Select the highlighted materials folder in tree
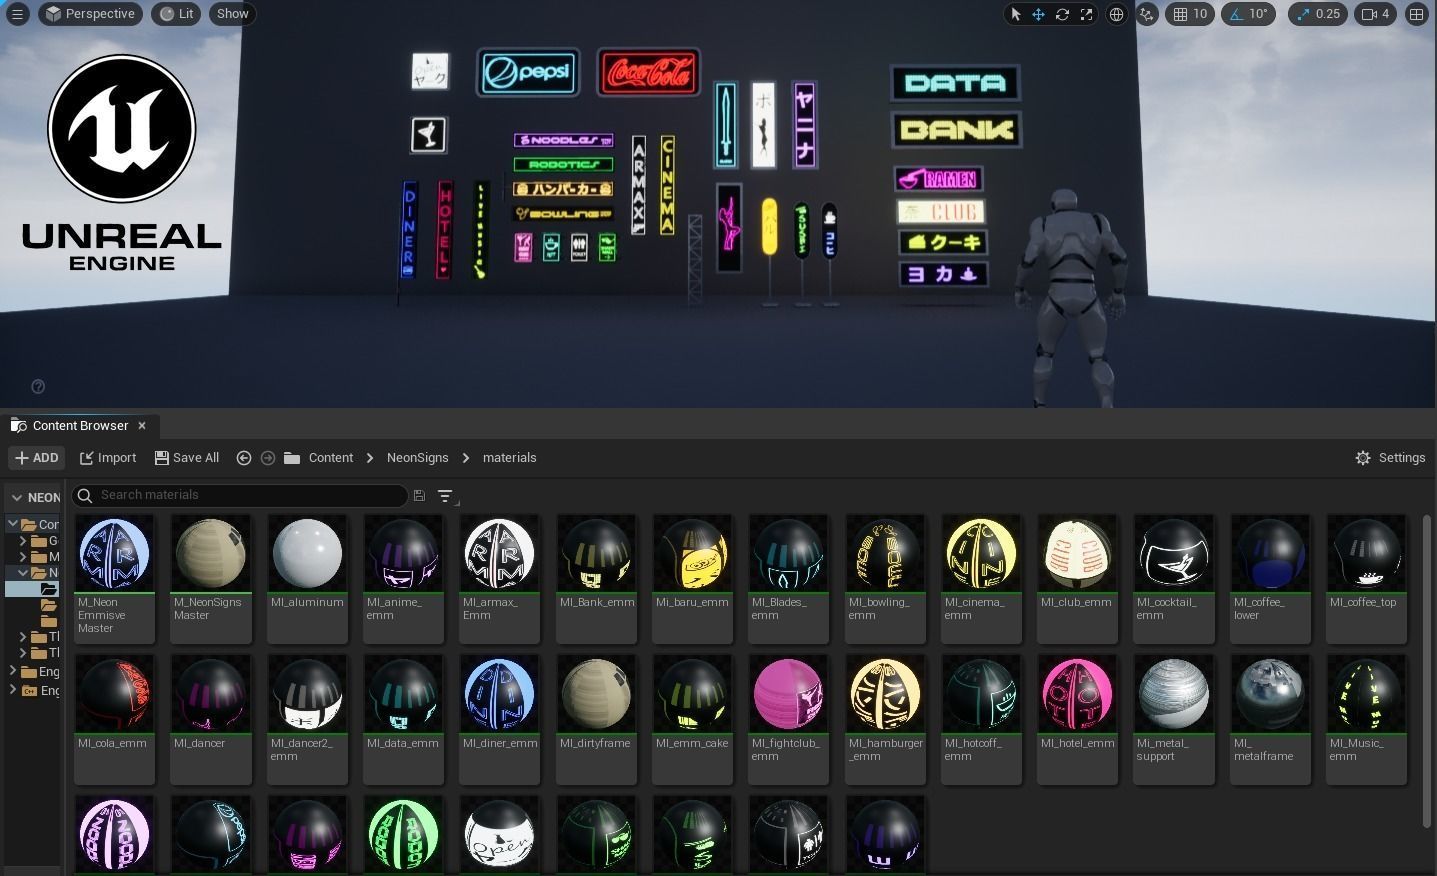Viewport: 1437px width, 876px height. point(33,590)
